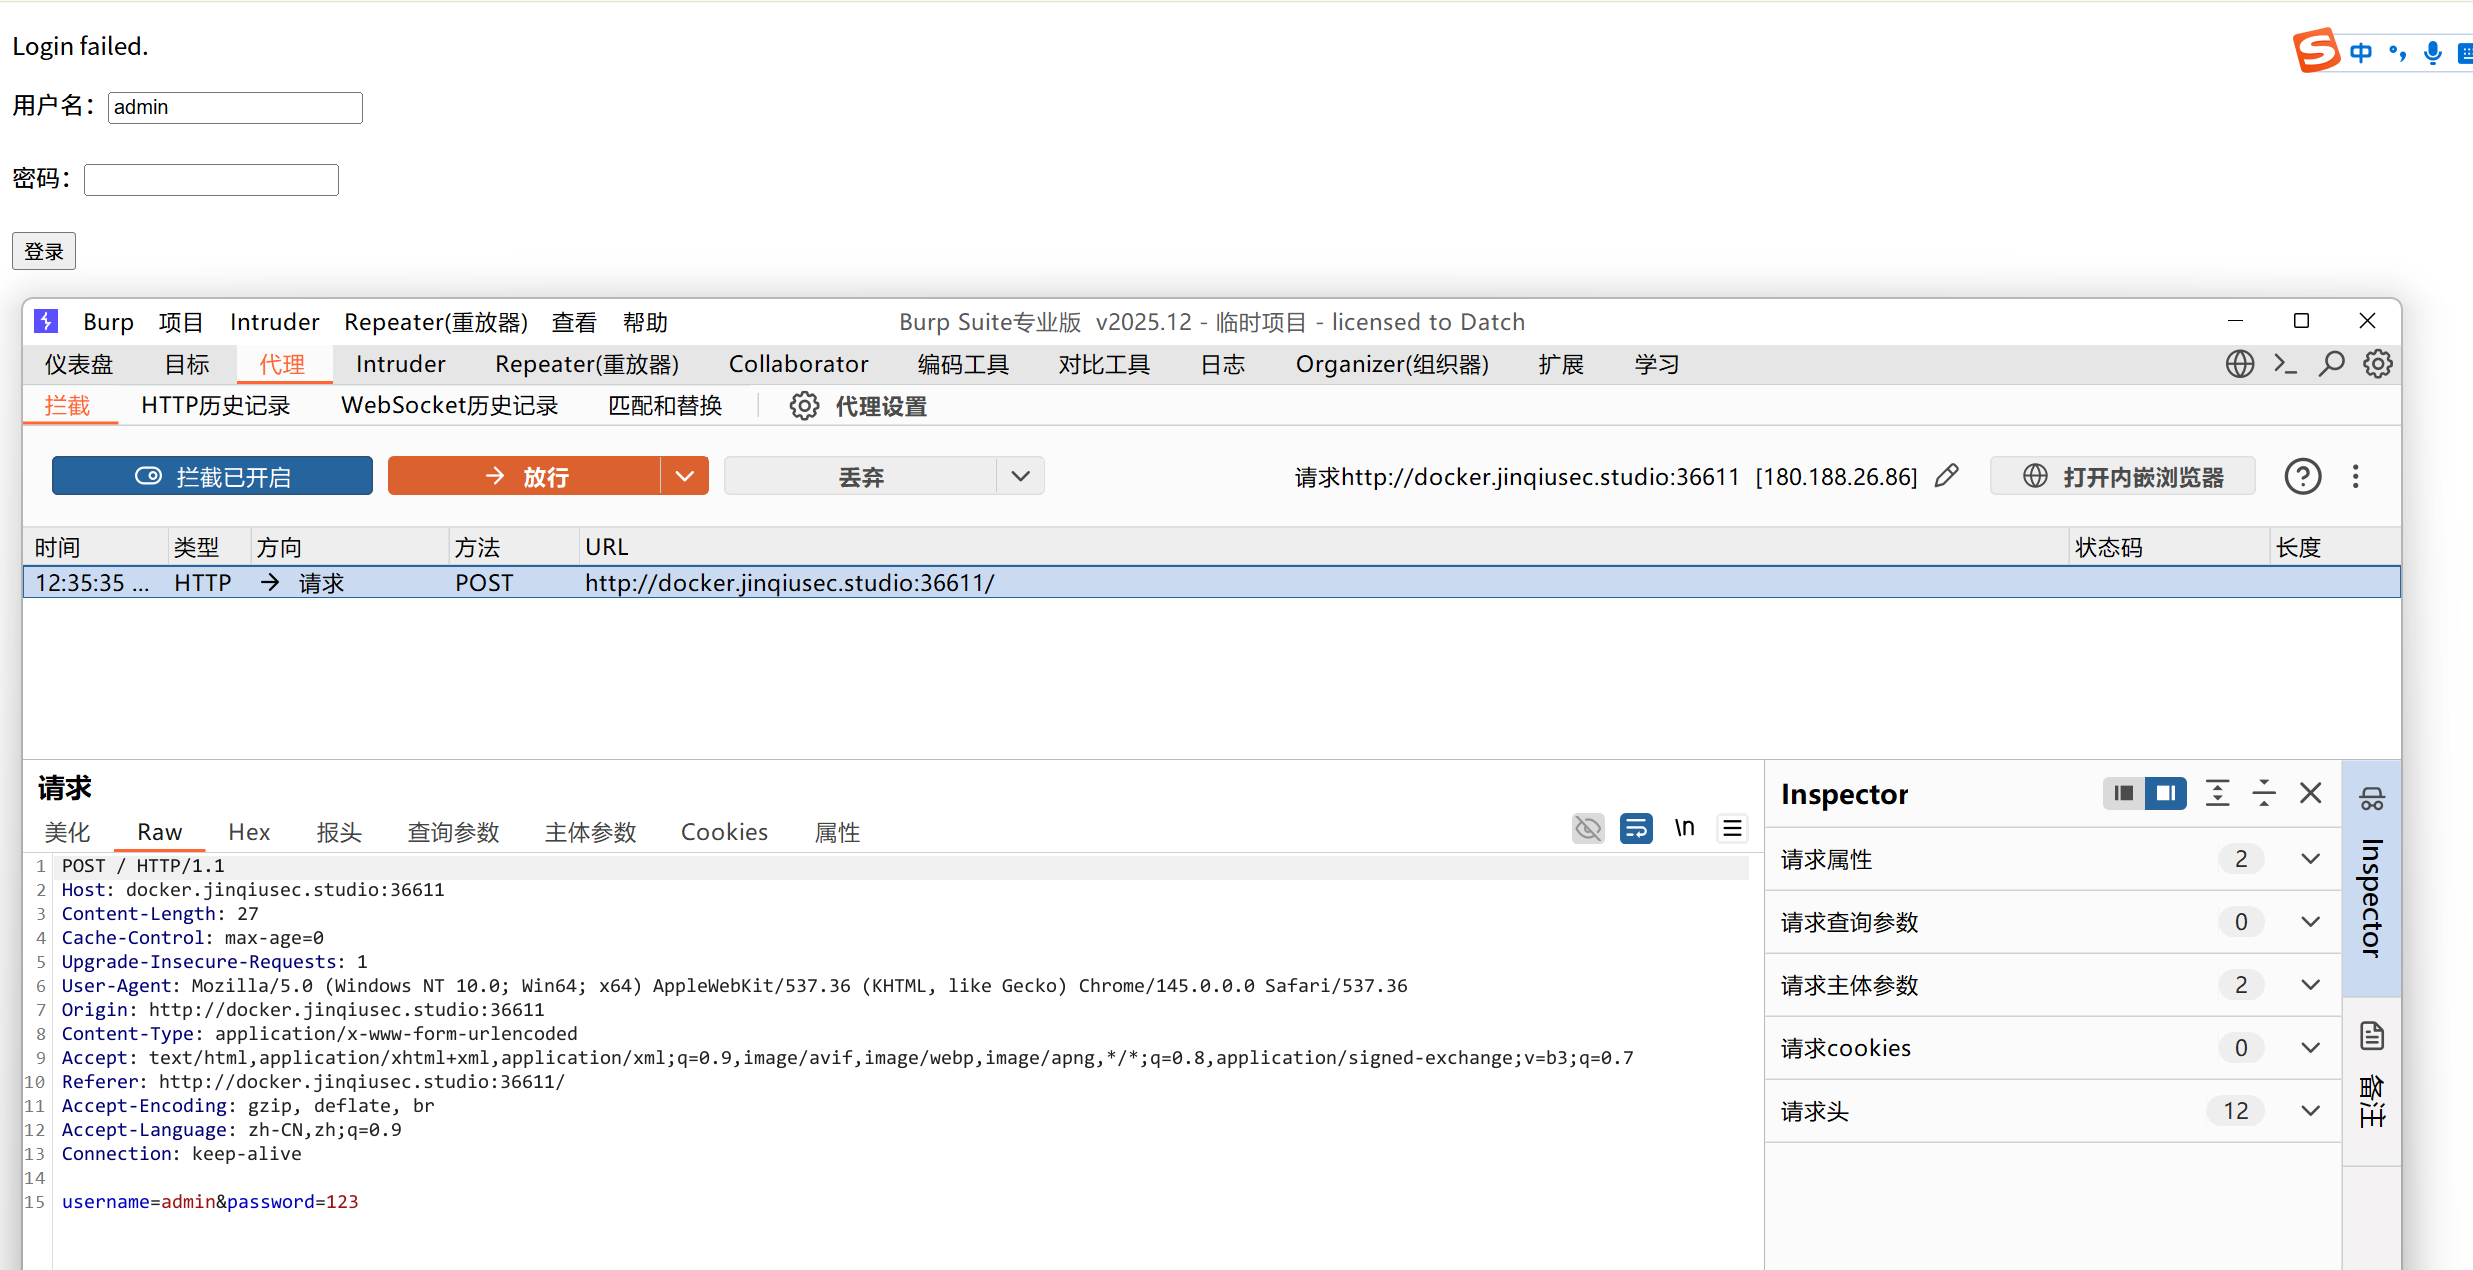This screenshot has height=1270, width=2473.
Task: Toggle line wrap in request editor
Action: 1636,828
